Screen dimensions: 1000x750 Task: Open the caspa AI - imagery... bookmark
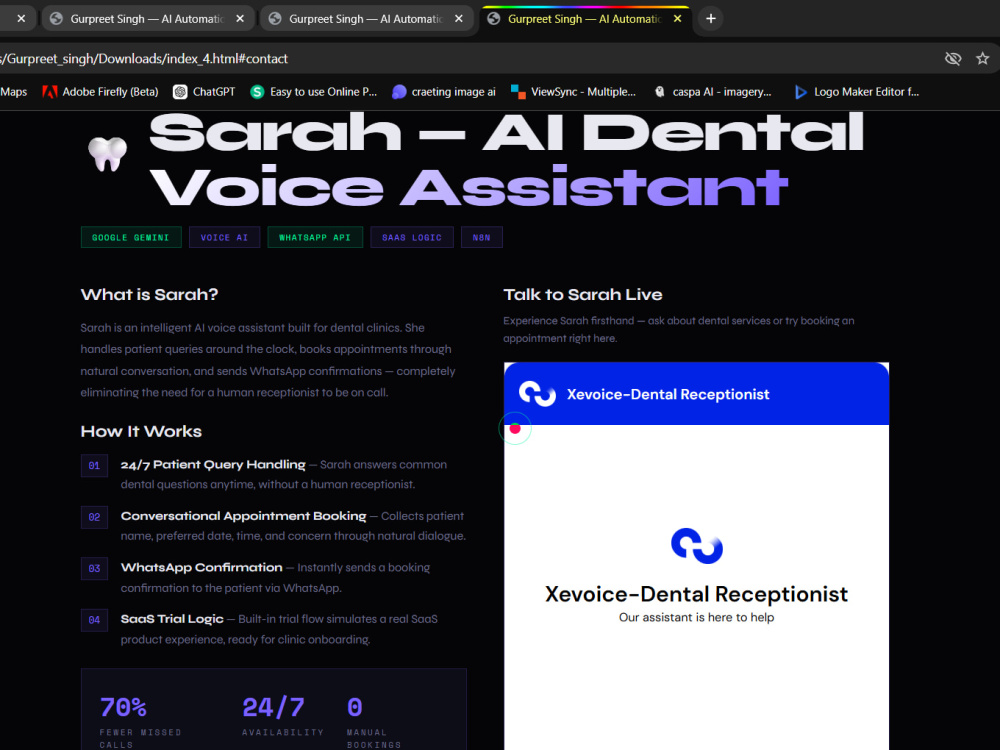click(x=713, y=92)
